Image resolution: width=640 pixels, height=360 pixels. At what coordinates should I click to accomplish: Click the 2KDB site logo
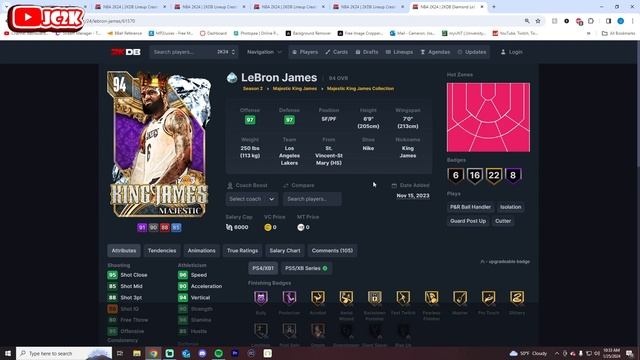tap(126, 52)
